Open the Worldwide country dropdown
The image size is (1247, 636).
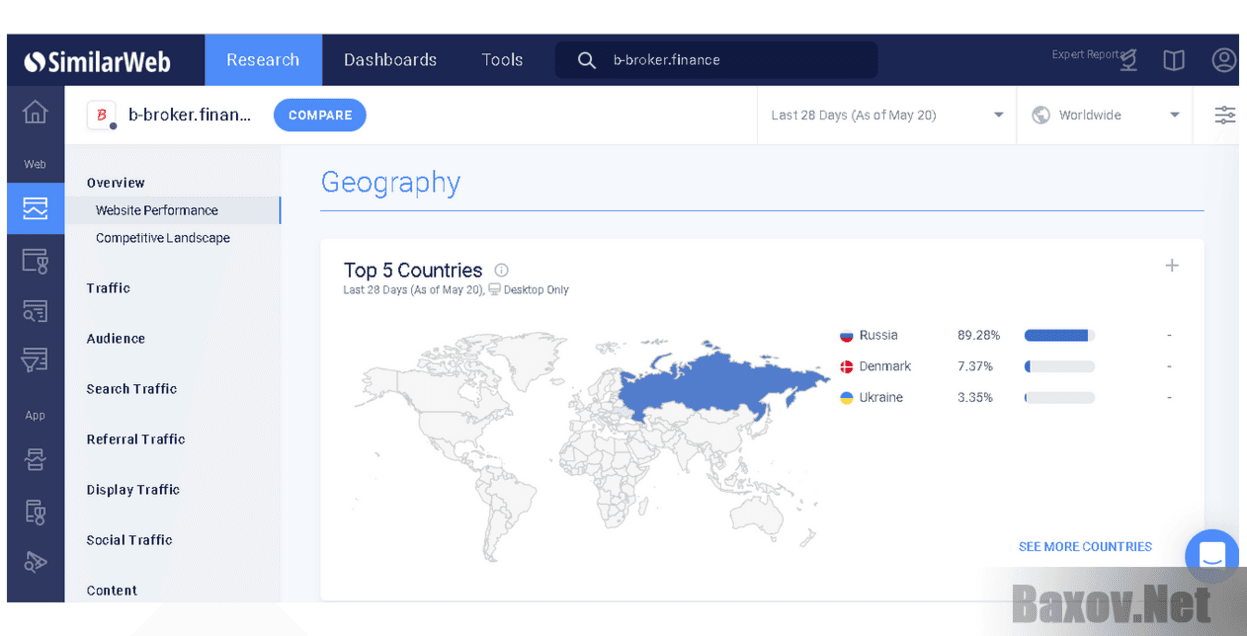coord(1104,115)
